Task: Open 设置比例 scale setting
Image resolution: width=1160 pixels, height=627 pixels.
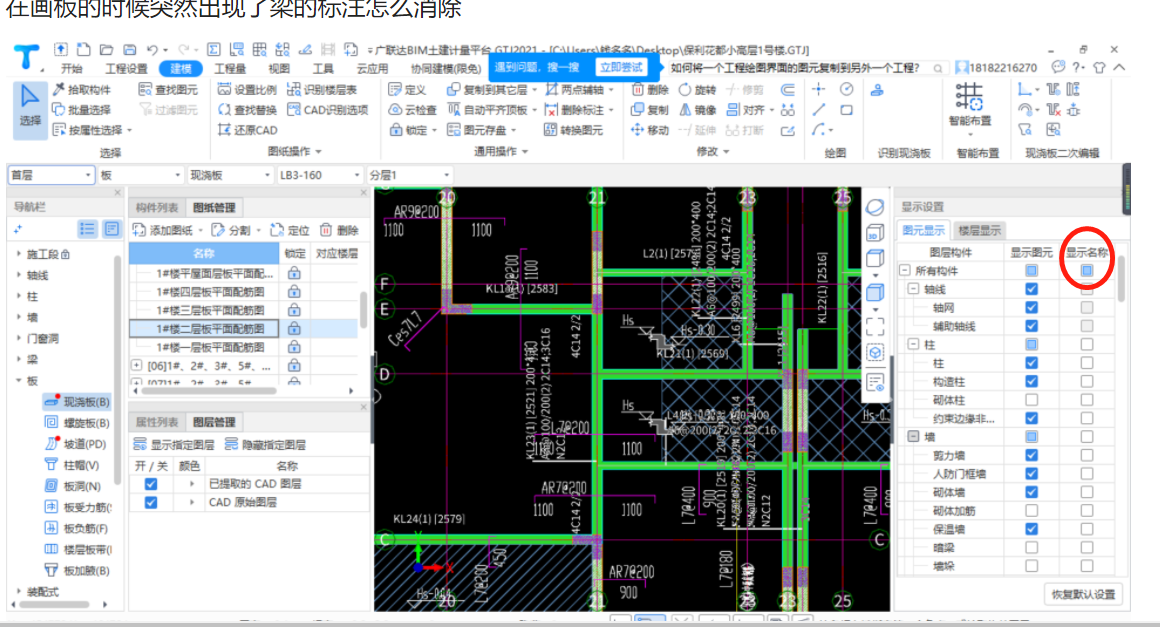Action: point(247,89)
